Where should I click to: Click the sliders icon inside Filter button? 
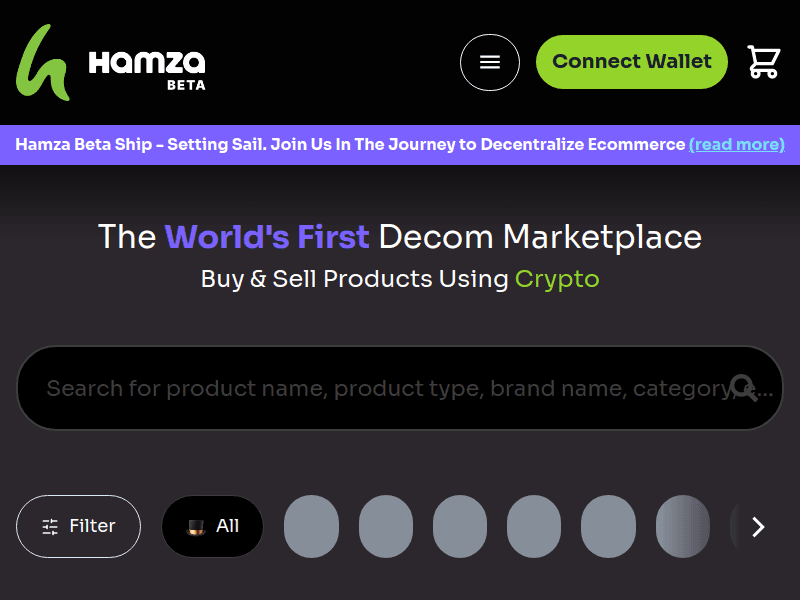pyautogui.click(x=51, y=527)
